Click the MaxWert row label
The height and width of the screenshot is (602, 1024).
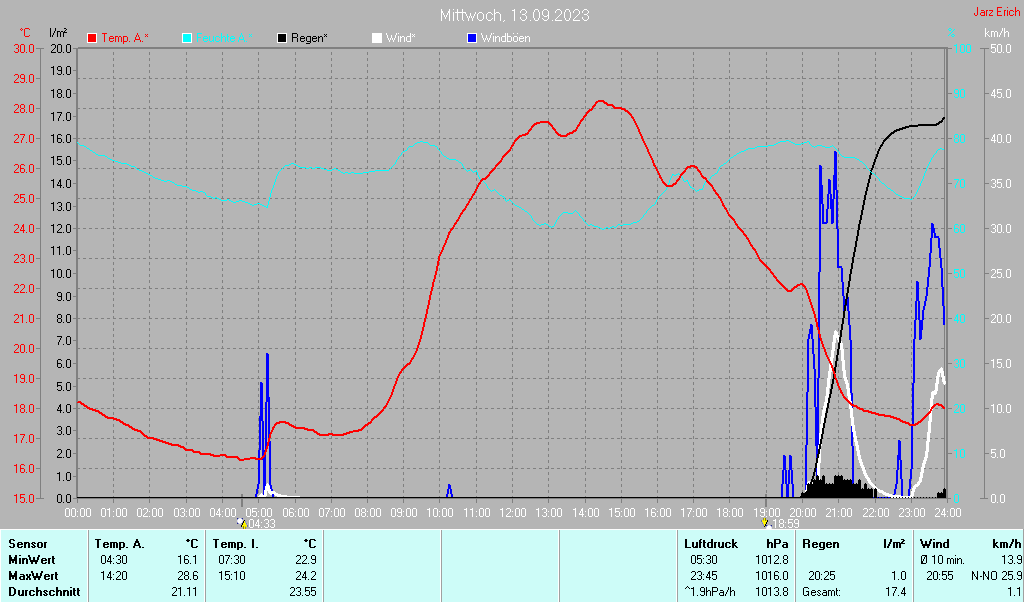[32, 576]
